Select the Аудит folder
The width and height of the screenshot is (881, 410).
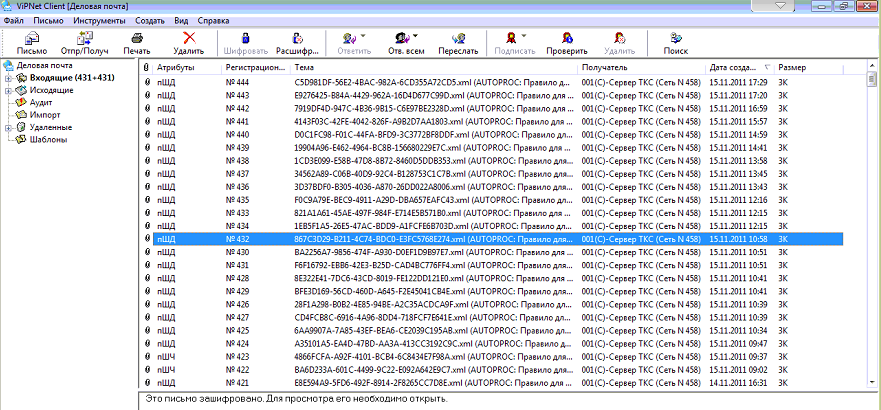pyautogui.click(x=41, y=103)
